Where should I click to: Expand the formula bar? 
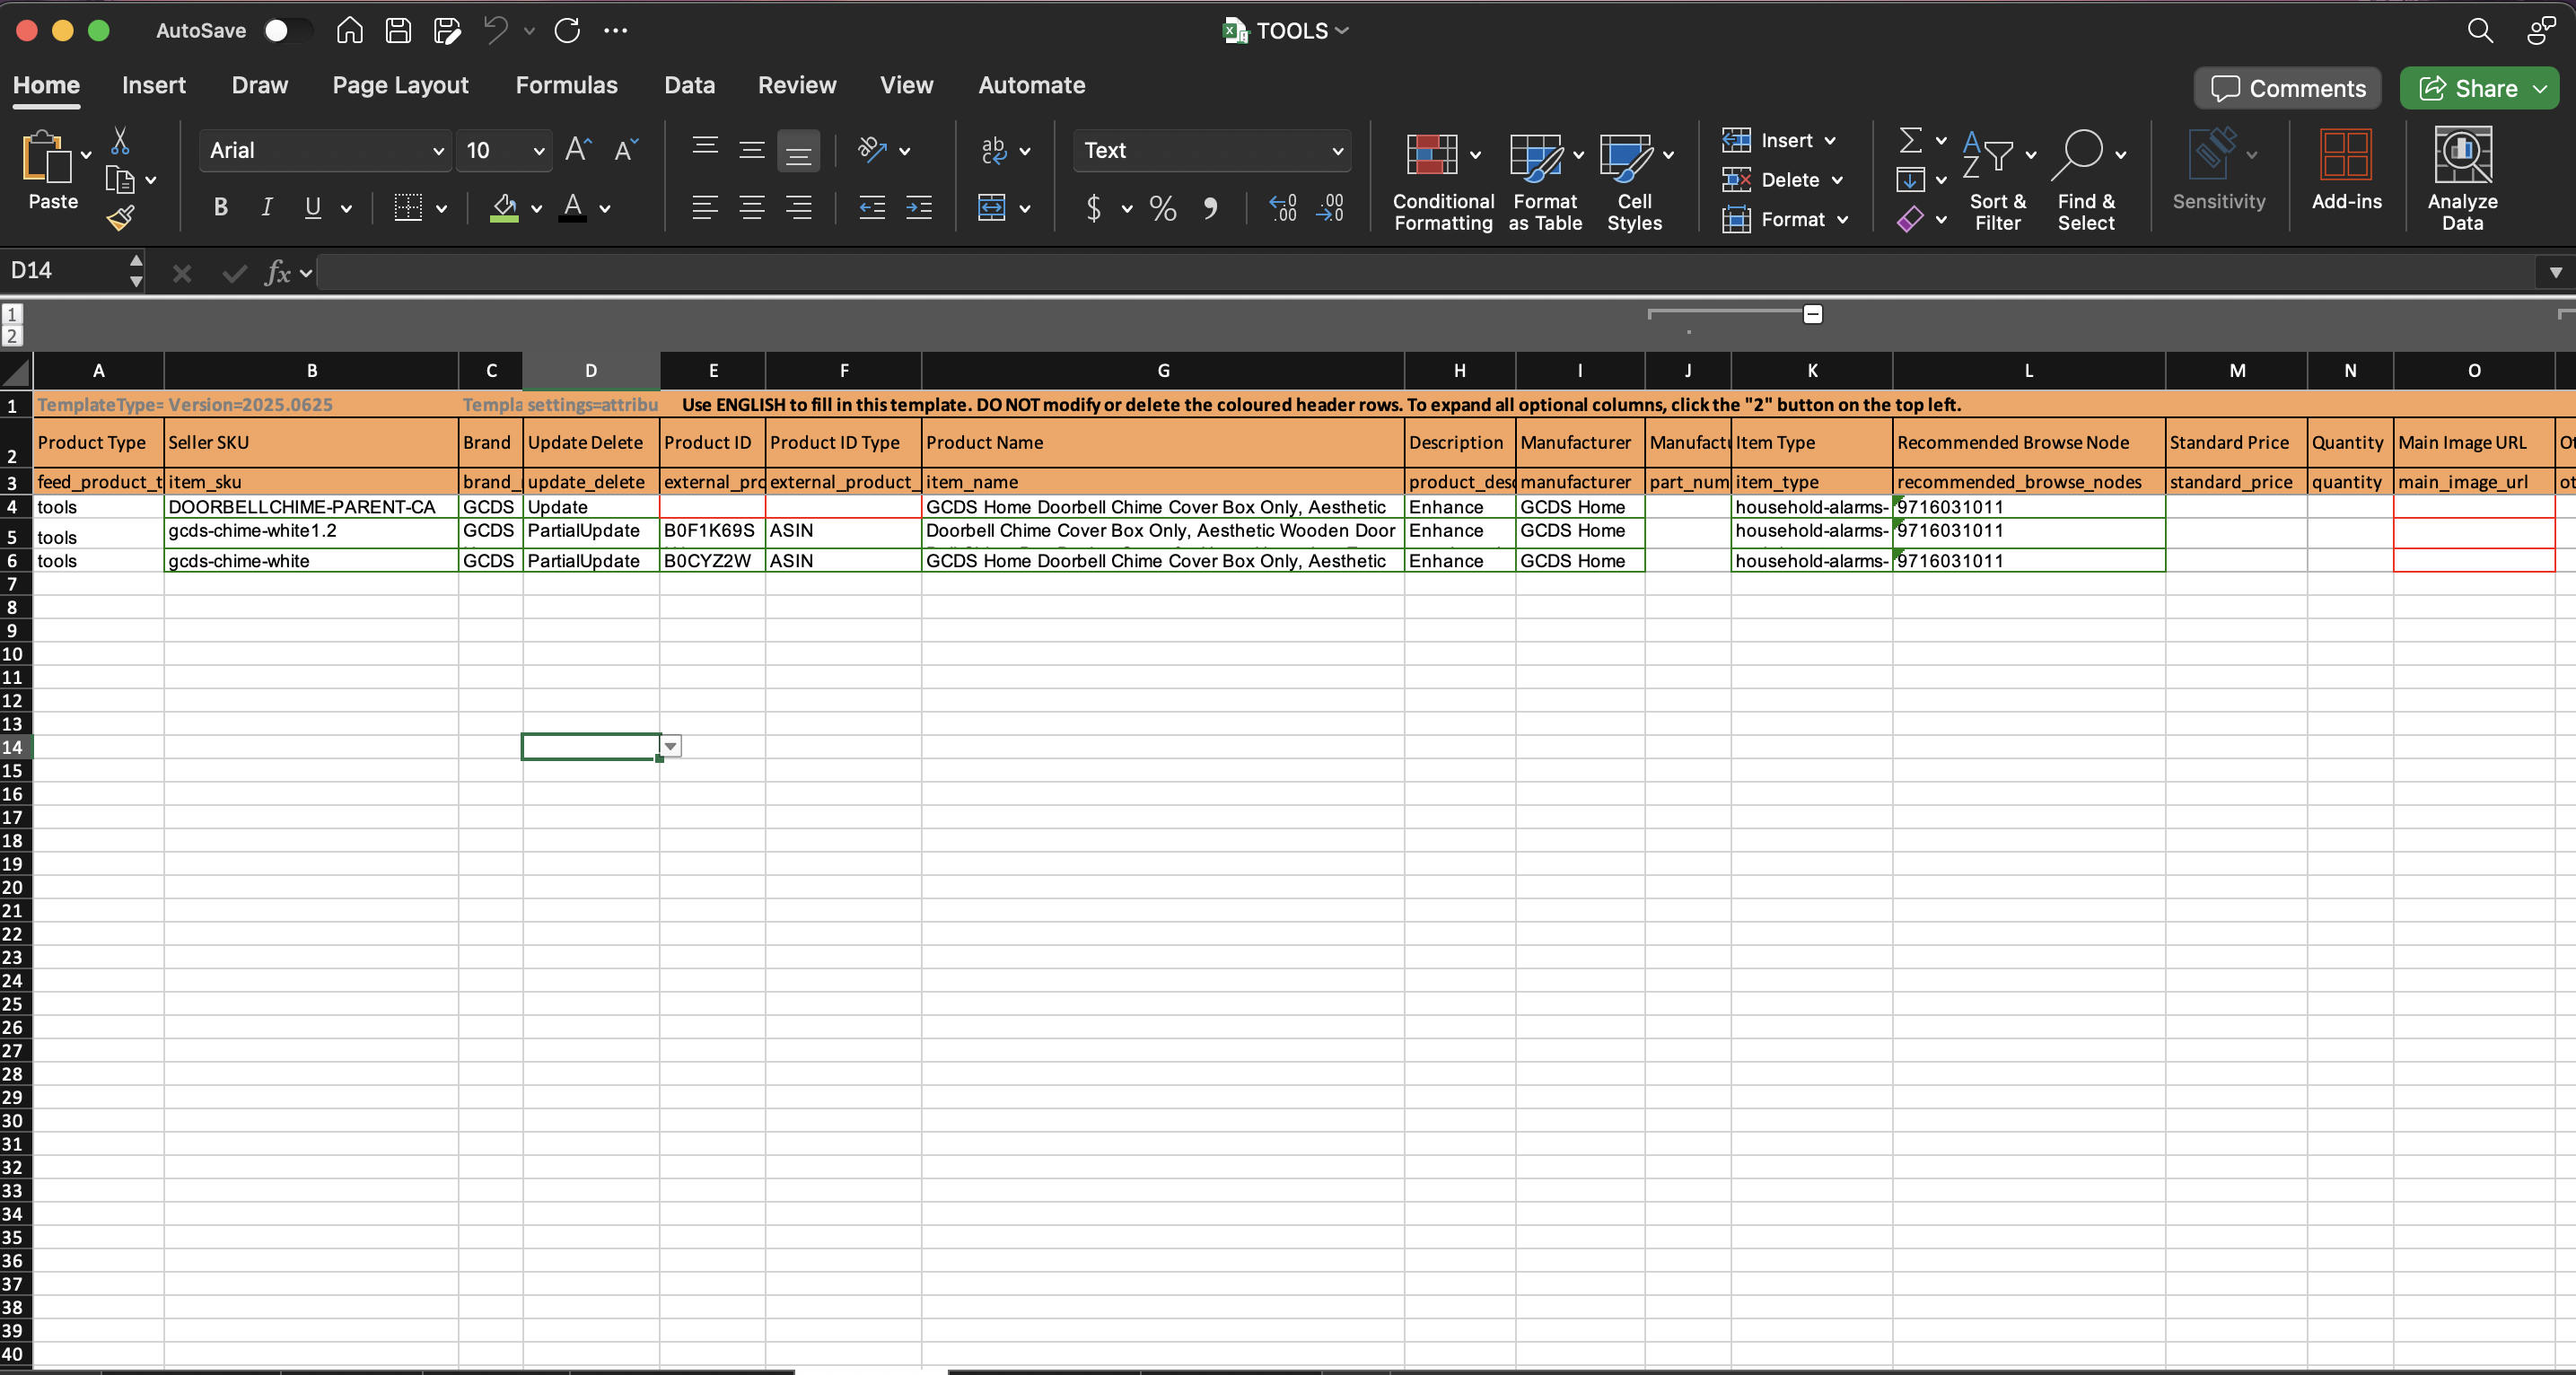[2555, 272]
